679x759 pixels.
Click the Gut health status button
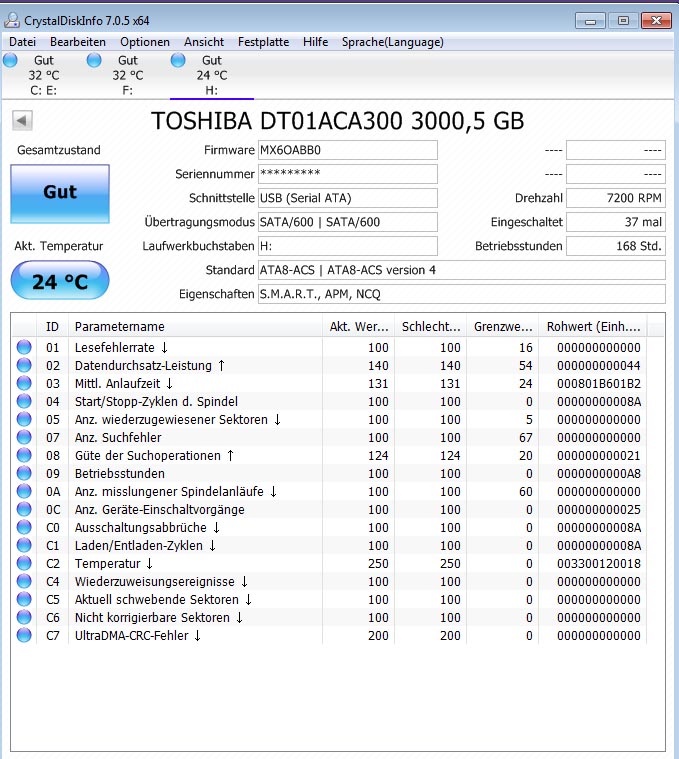[x=60, y=194]
